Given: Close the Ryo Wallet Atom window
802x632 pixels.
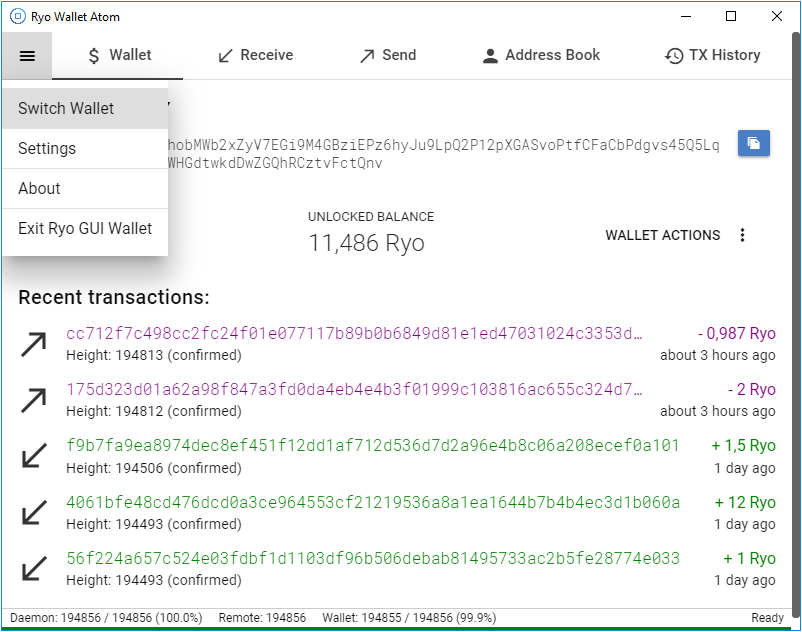Looking at the screenshot, I should click(777, 16).
